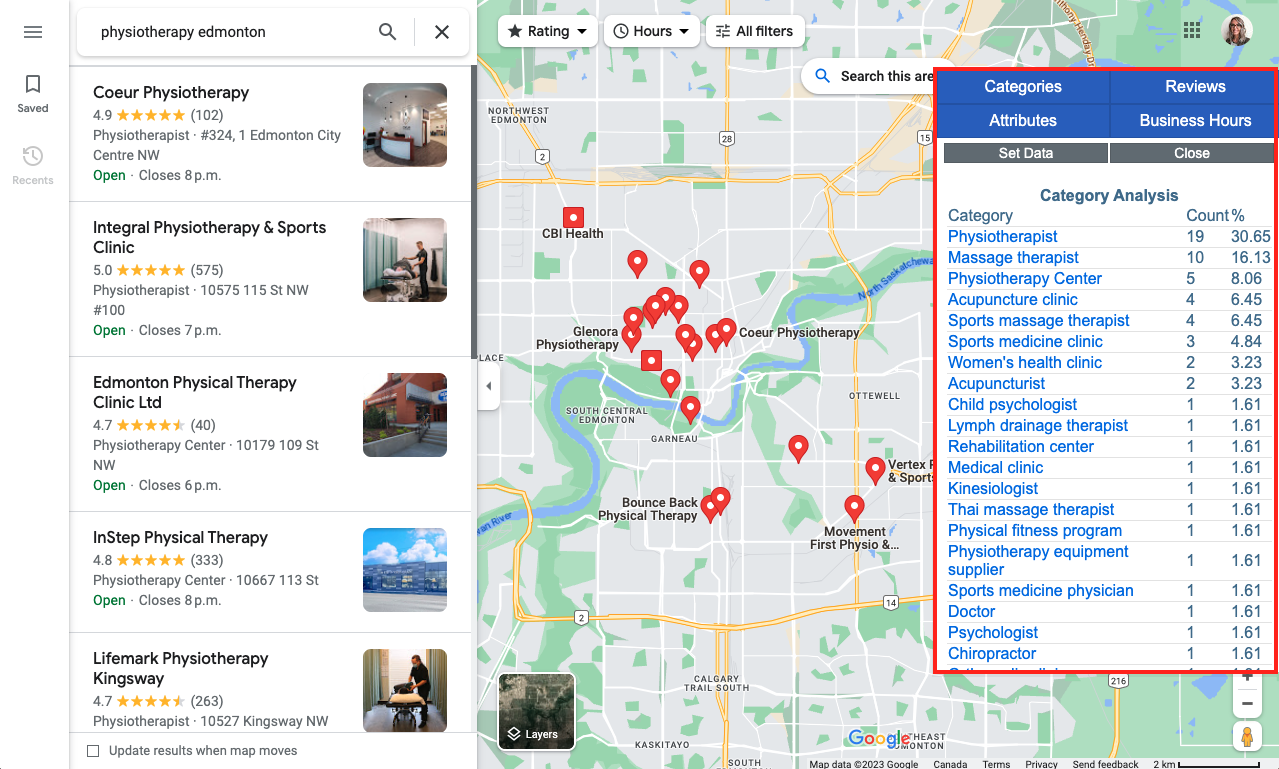Open the Layers map view toggle
The image size is (1279, 769).
[x=536, y=712]
